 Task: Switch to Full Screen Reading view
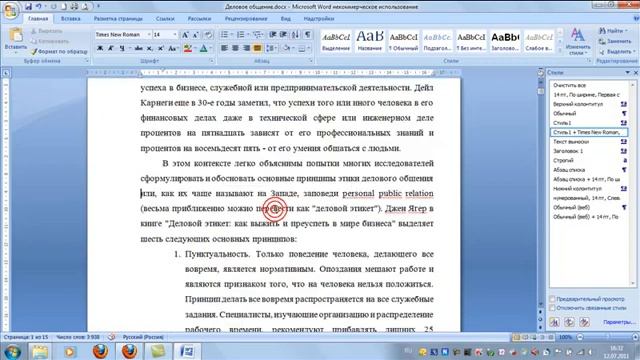point(525,337)
